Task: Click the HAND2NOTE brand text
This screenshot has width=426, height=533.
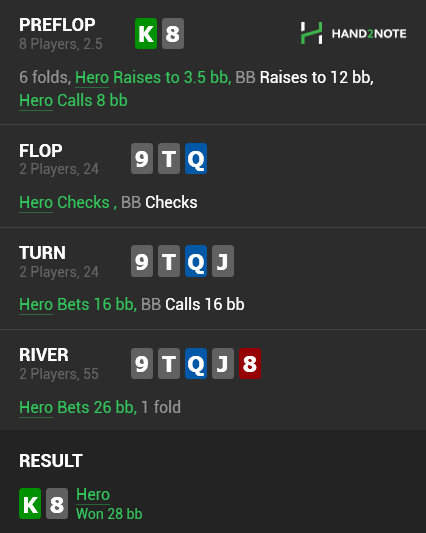Action: pyautogui.click(x=369, y=33)
